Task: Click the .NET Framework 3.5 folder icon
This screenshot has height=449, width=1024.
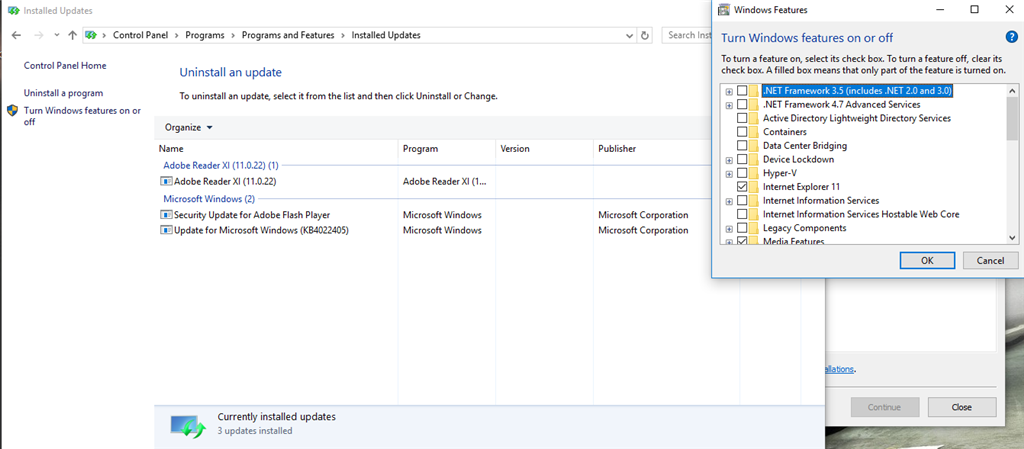Action: click(755, 91)
